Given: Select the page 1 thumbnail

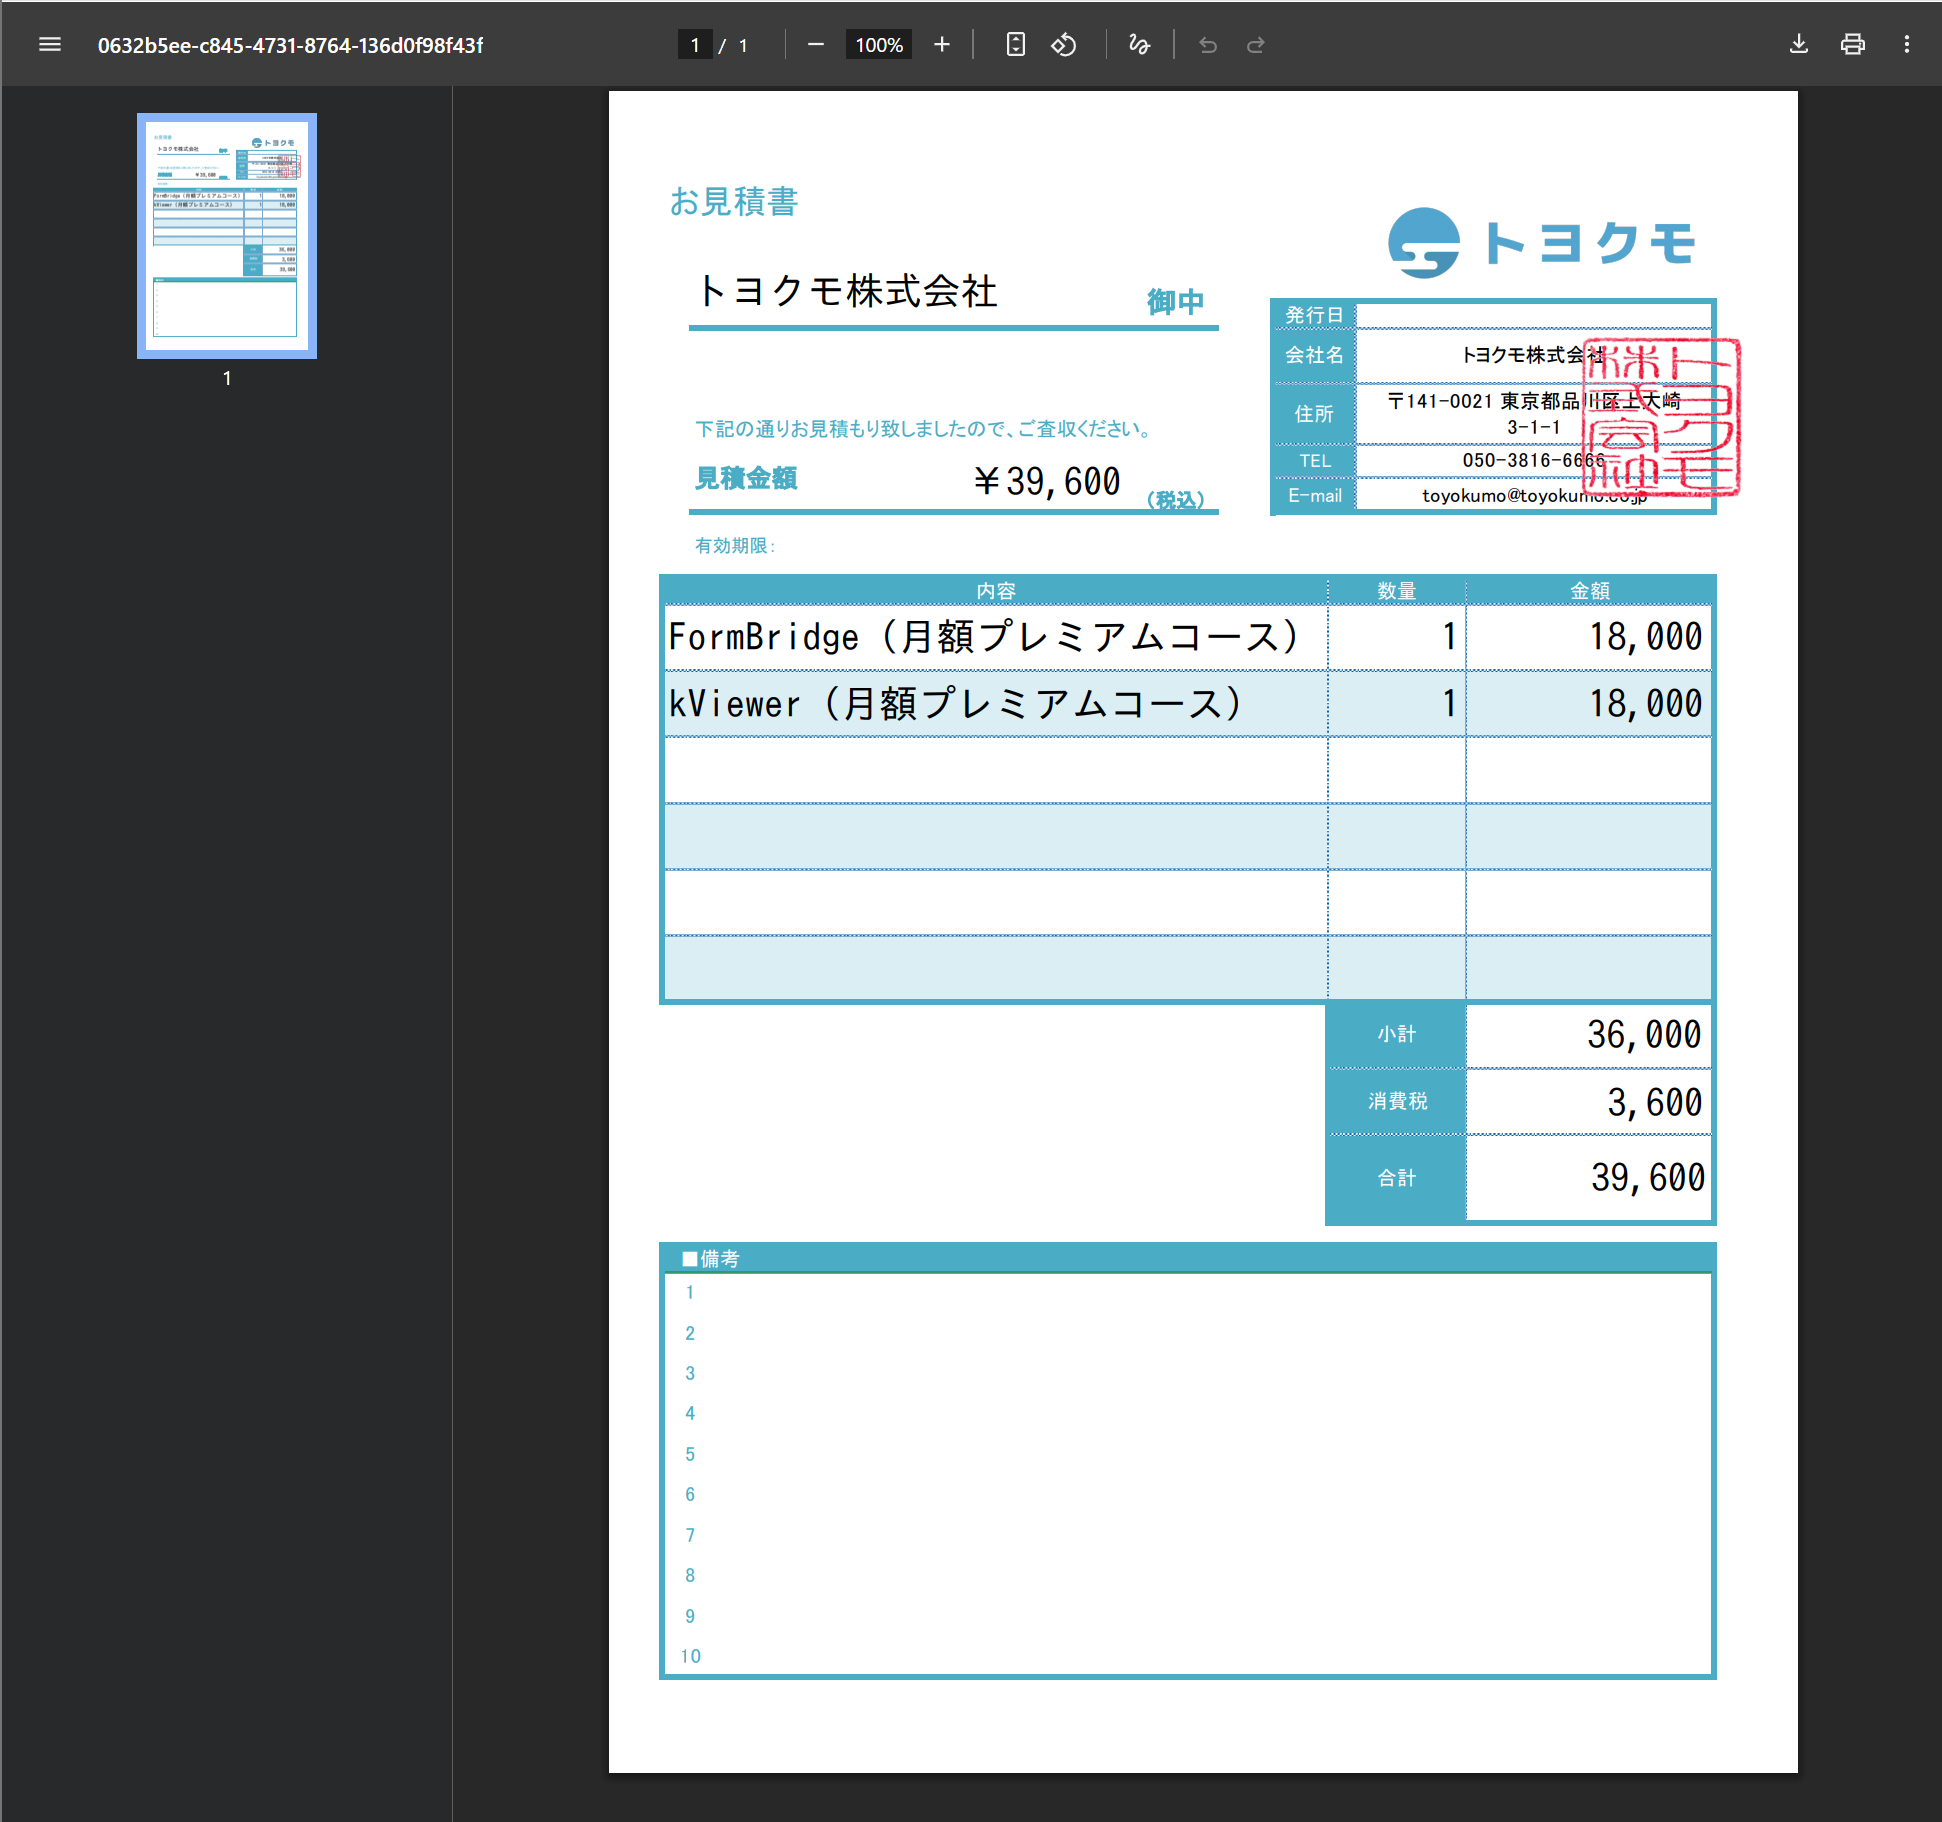Looking at the screenshot, I should coord(227,236).
